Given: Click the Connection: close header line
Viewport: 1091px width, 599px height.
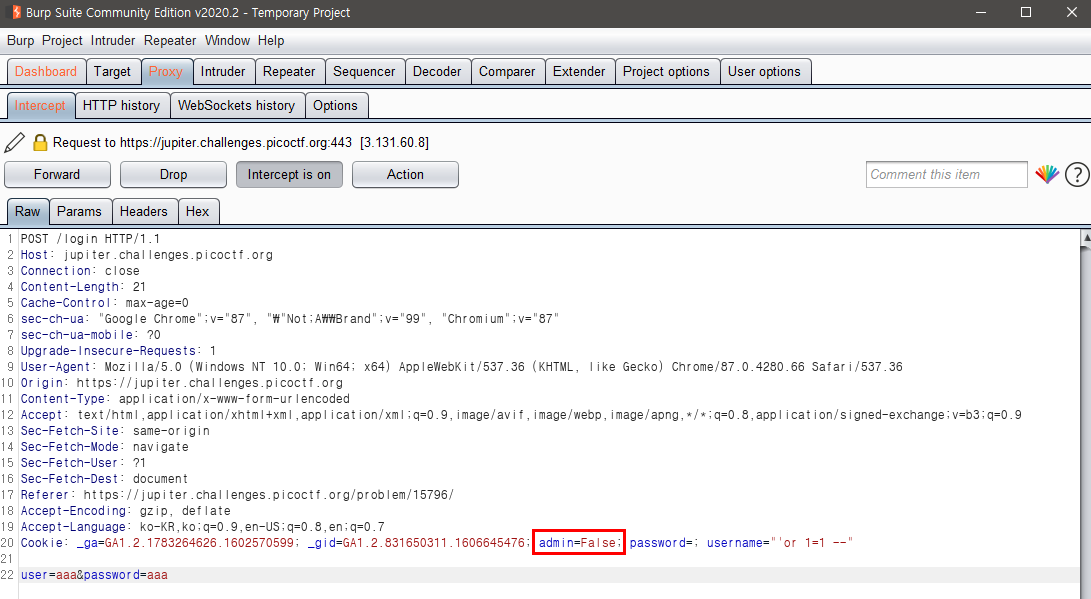Looking at the screenshot, I should click(80, 271).
